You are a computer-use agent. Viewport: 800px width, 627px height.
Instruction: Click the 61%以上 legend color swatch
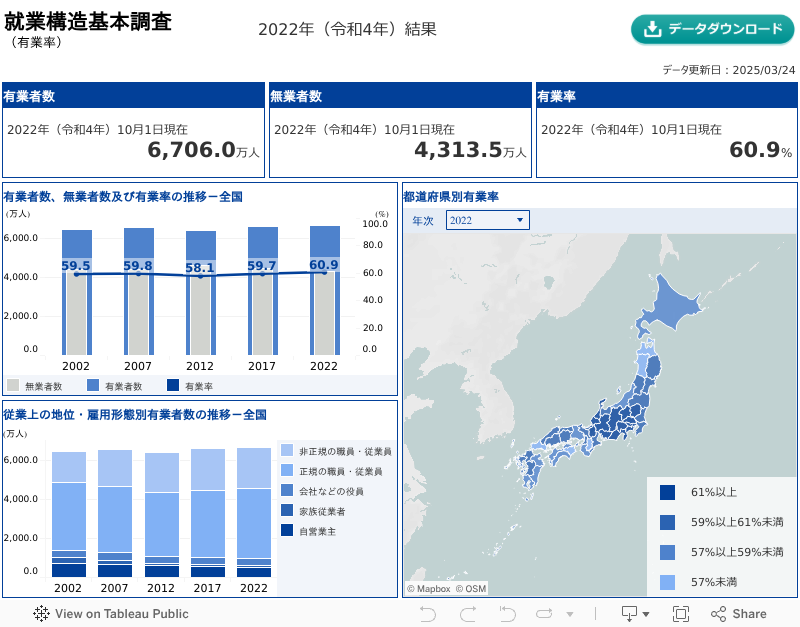coord(667,492)
